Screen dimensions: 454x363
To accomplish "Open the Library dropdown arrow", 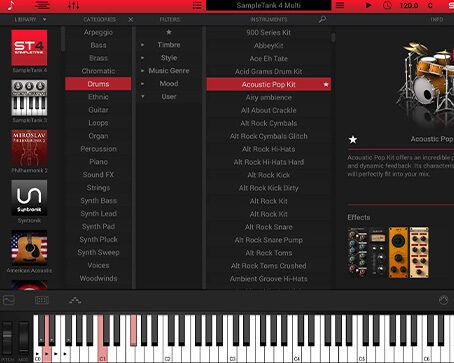I will pos(44,20).
